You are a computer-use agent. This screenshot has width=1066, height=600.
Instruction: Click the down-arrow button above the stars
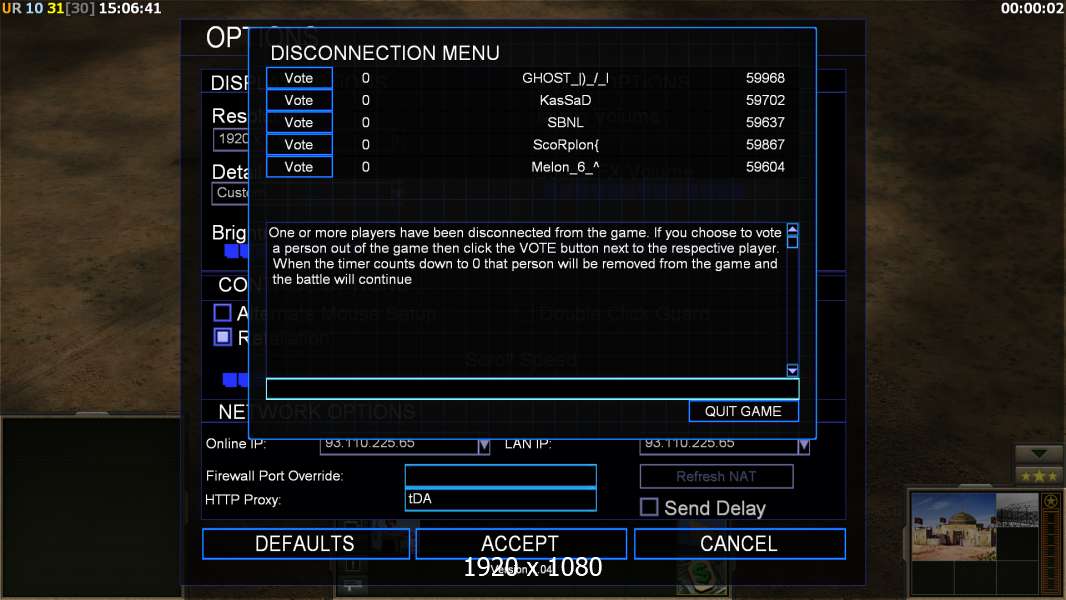click(x=1039, y=454)
